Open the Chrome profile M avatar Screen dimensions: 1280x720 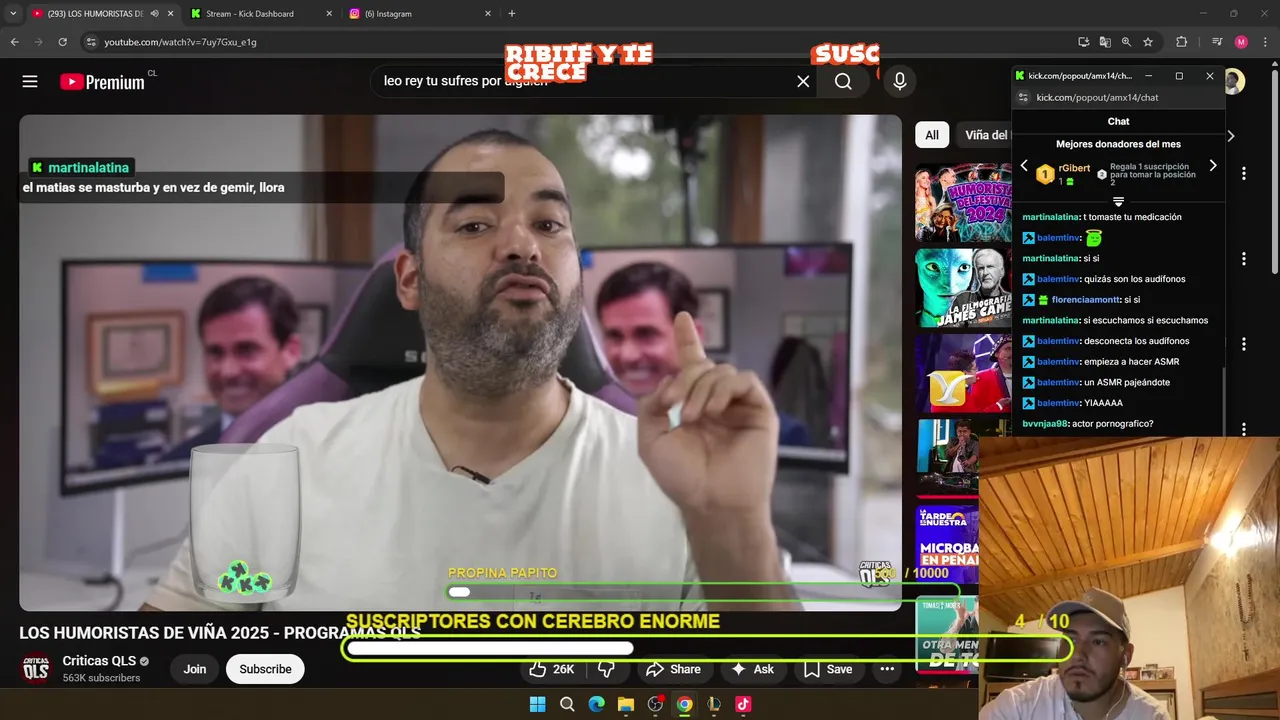(1241, 42)
